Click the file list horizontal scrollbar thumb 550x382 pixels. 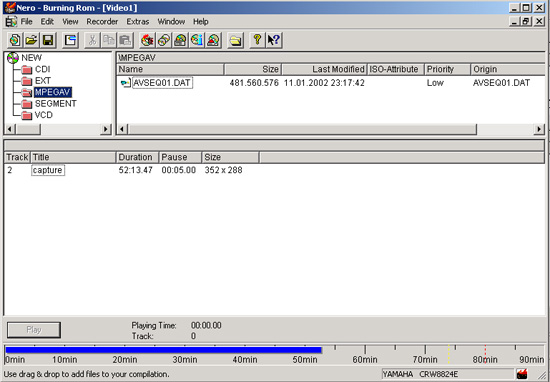[x=302, y=129]
